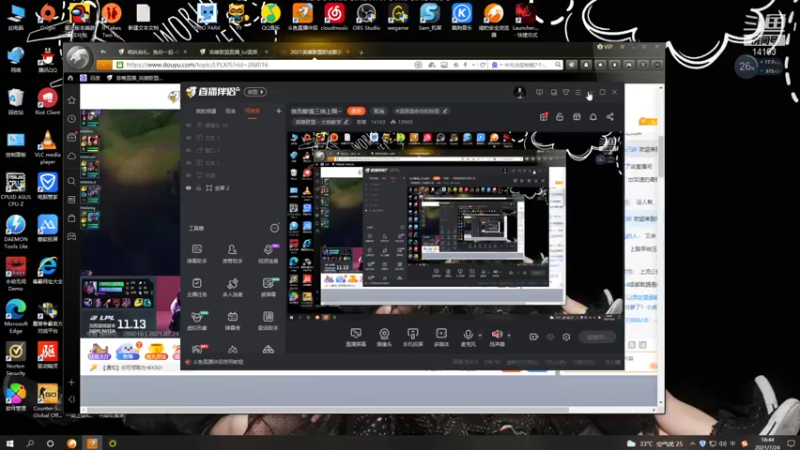Open the hamburger menu in companion title bar
800x450 pixels.
(578, 92)
